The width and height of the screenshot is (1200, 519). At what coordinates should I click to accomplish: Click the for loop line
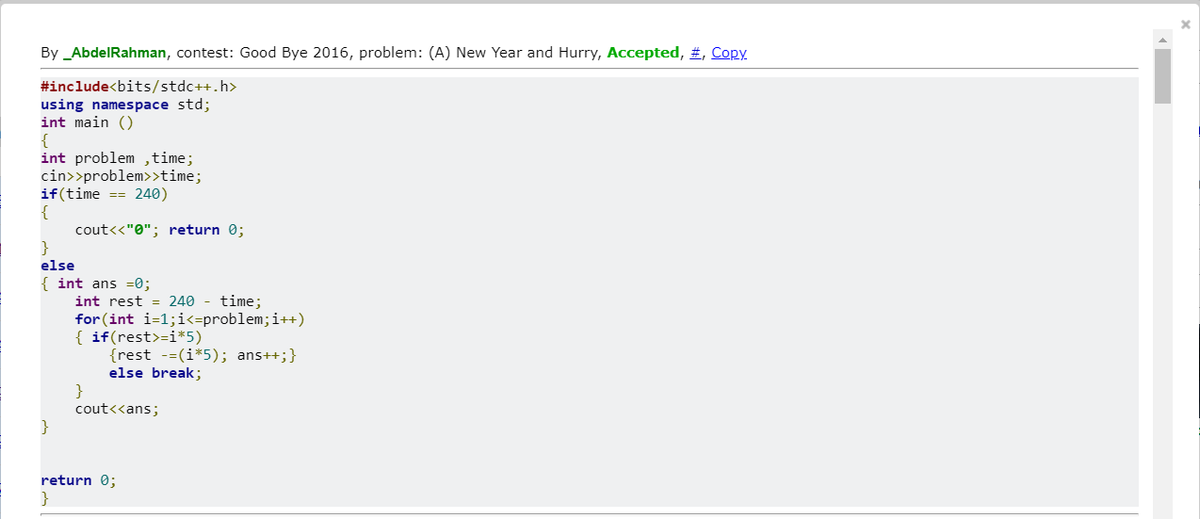190,320
